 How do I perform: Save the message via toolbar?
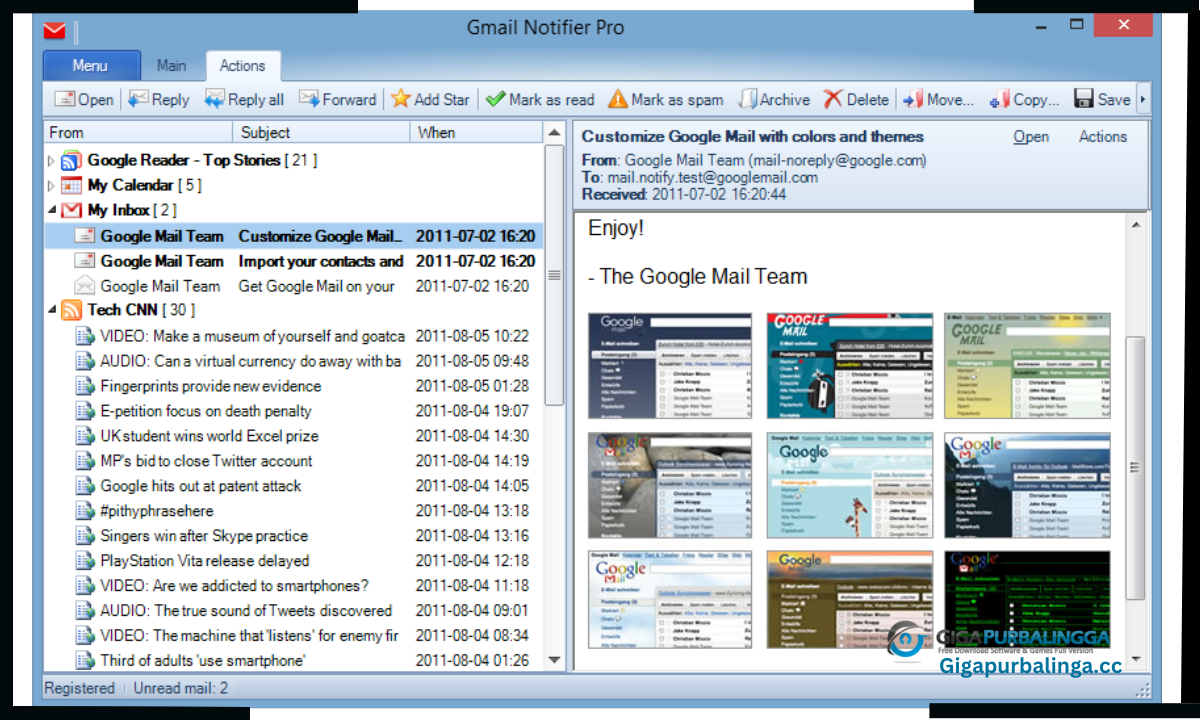click(1102, 99)
